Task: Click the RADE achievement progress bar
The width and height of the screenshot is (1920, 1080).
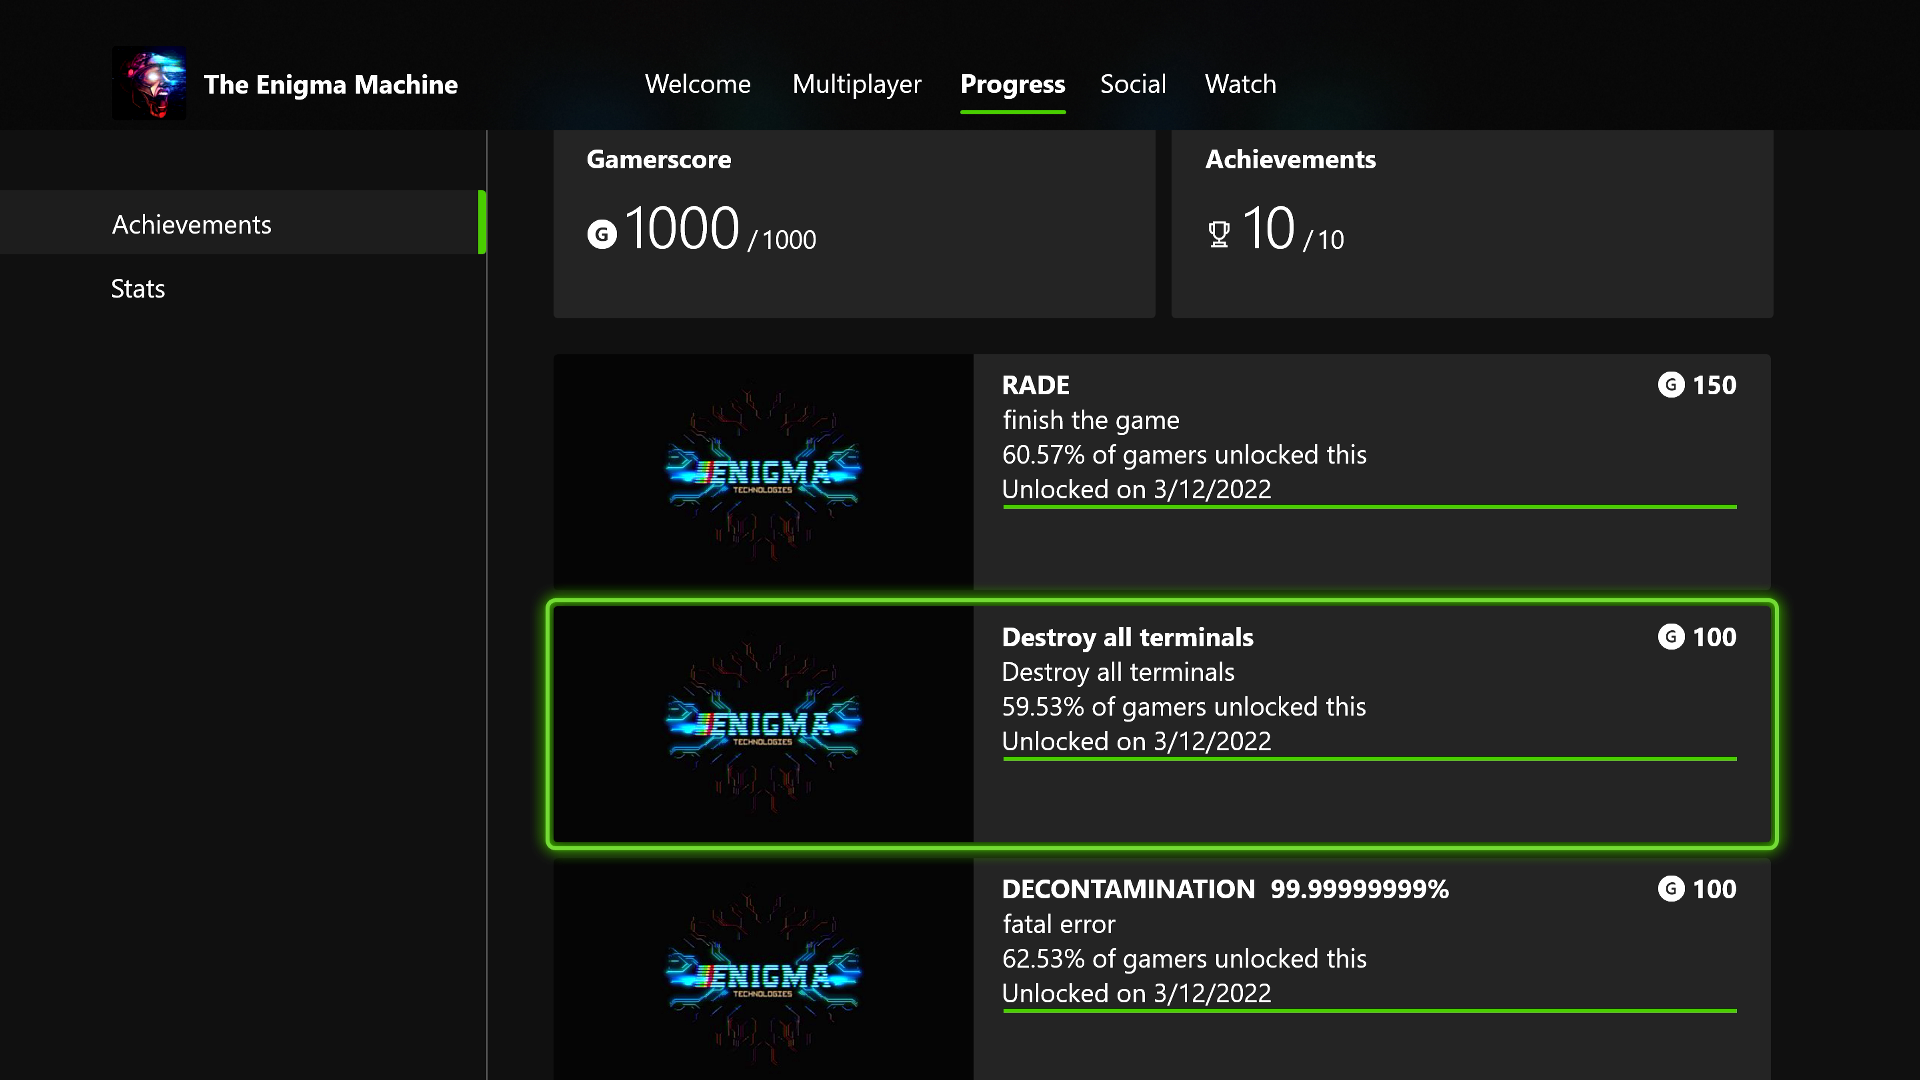Action: (x=1369, y=507)
